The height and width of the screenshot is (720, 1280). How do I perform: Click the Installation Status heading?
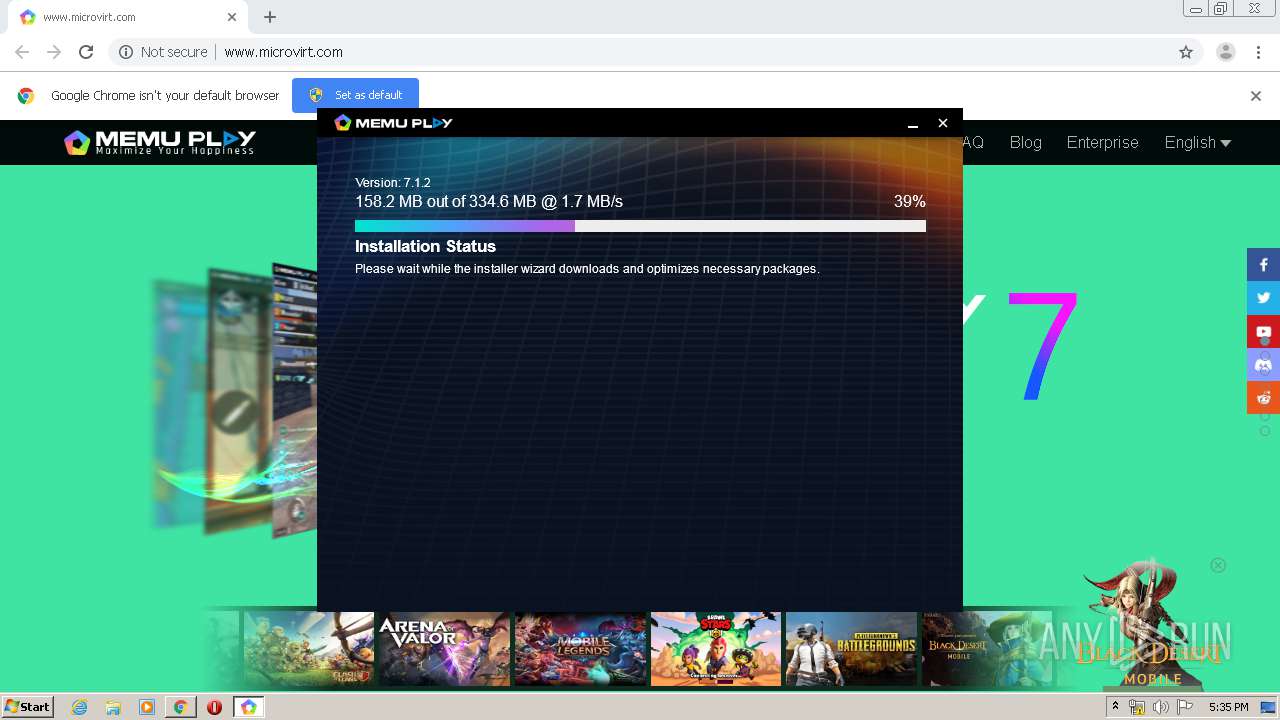point(425,246)
